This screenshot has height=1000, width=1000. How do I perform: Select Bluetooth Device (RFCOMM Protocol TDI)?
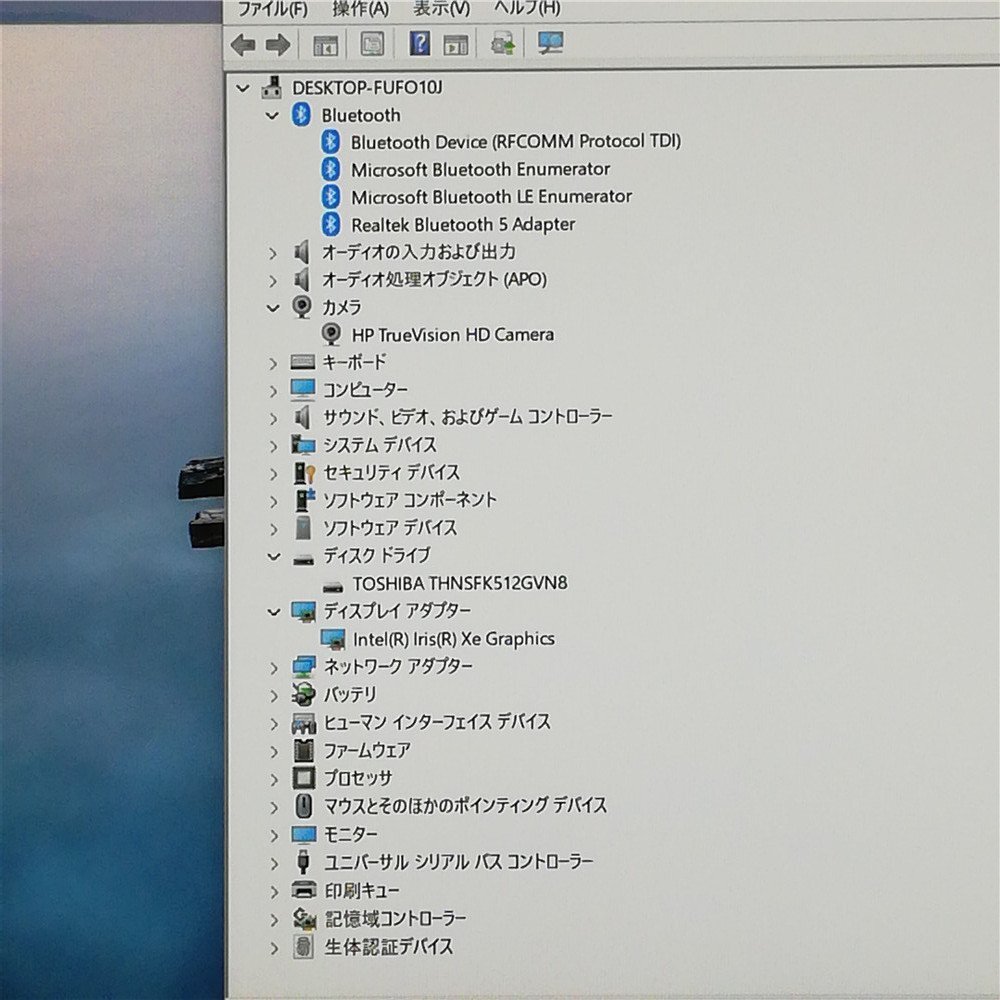tap(516, 142)
